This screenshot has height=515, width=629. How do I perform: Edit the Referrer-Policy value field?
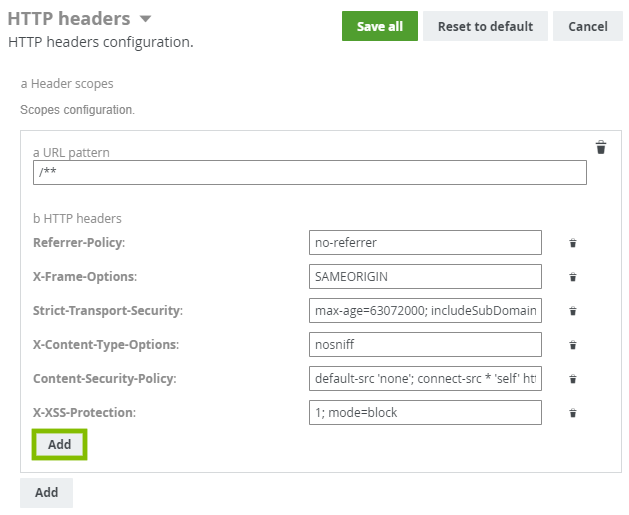(x=425, y=242)
